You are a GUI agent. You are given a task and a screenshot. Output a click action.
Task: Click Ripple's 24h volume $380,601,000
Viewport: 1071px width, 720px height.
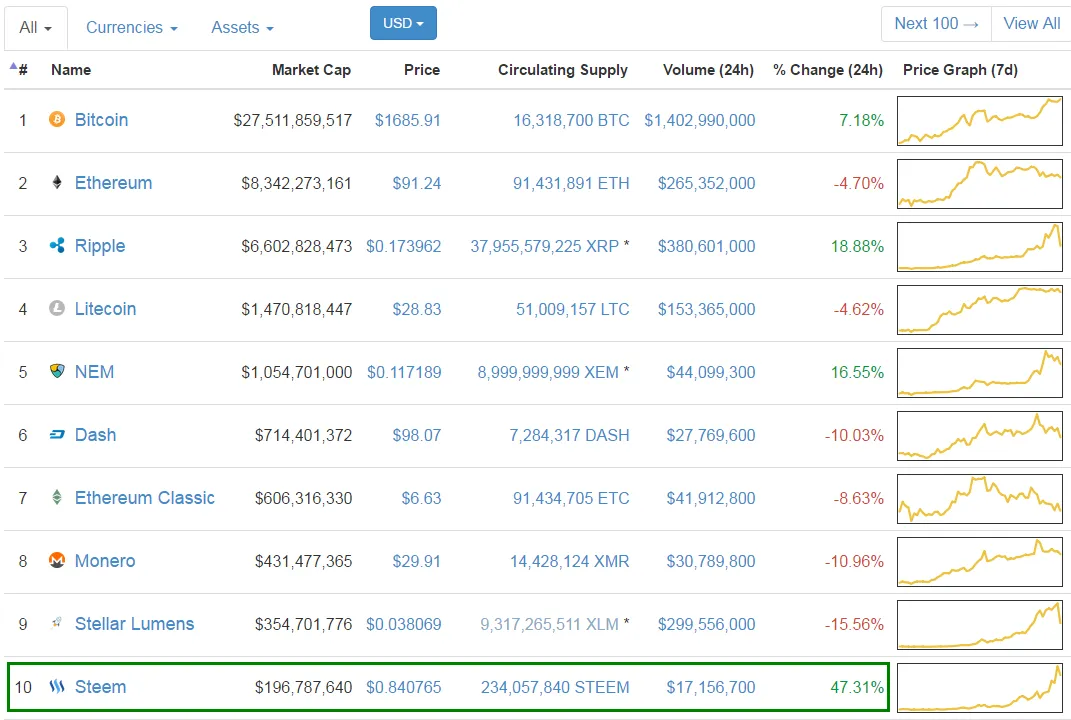[x=706, y=246]
